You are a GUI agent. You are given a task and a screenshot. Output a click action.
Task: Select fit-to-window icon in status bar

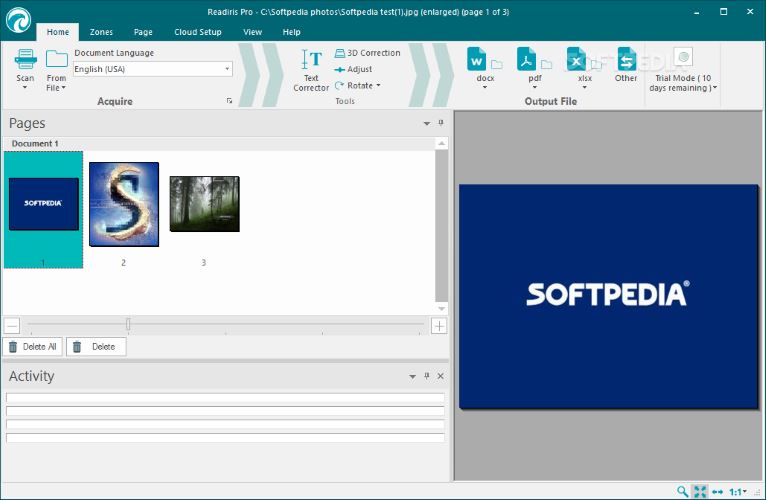tap(700, 491)
